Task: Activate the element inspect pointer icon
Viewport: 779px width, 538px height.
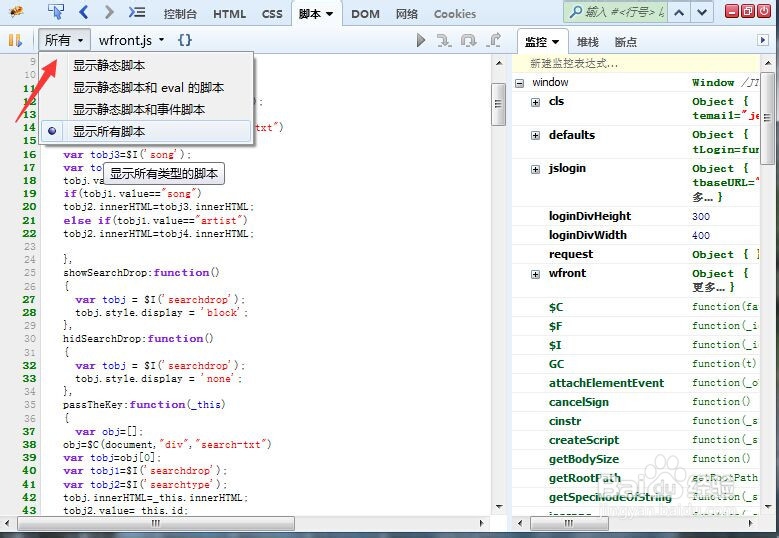Action: point(56,12)
